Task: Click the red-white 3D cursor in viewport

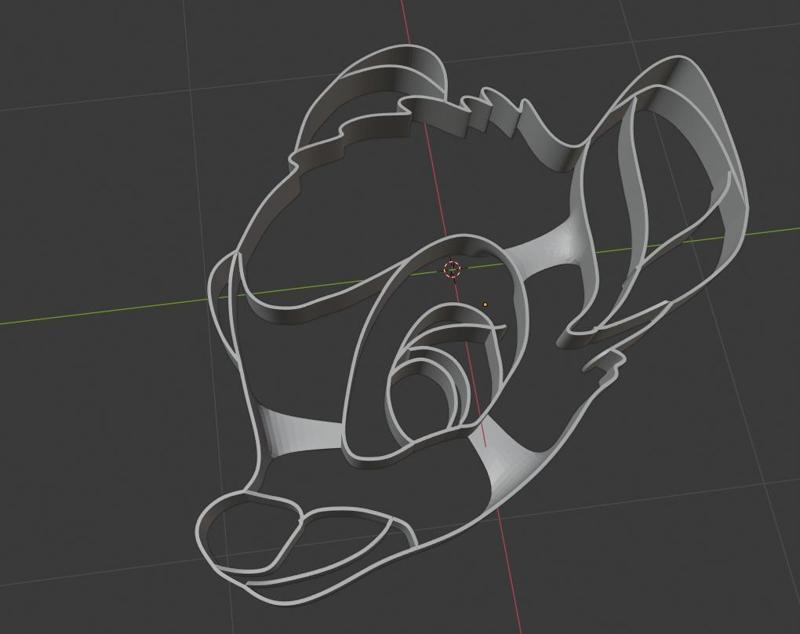Action: click(x=452, y=269)
